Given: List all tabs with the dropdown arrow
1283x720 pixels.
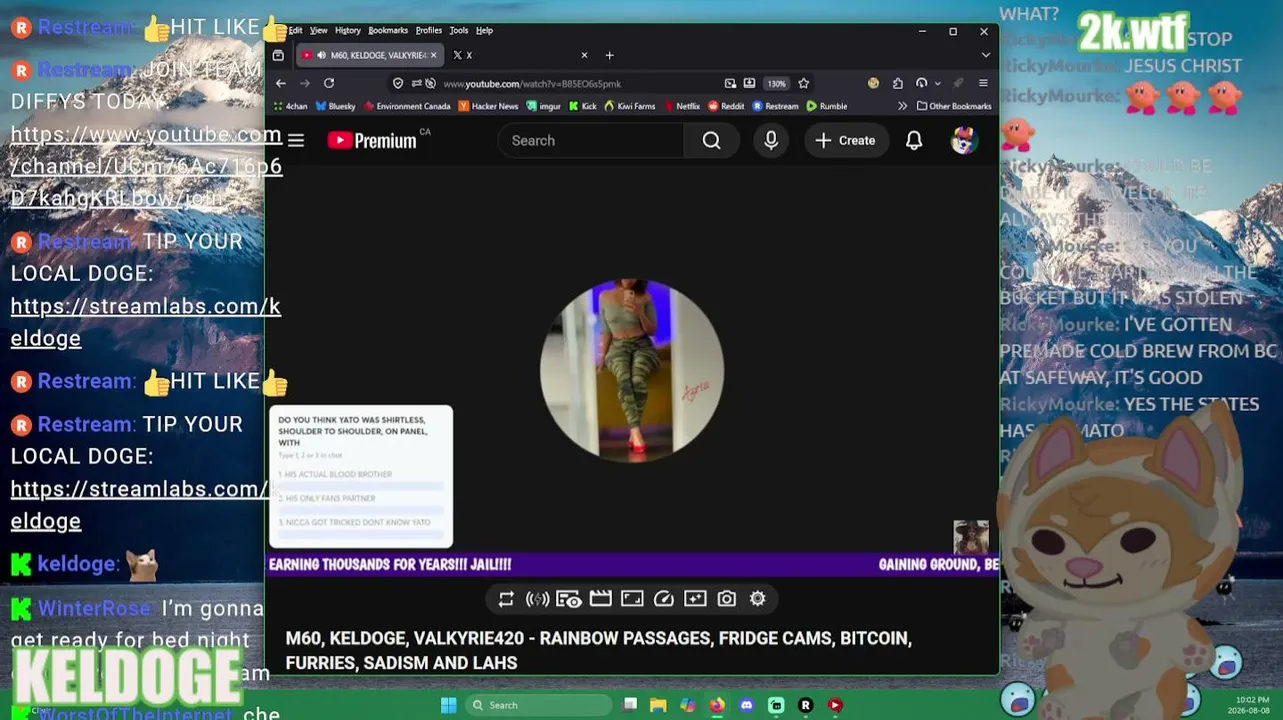Looking at the screenshot, I should click(x=985, y=55).
